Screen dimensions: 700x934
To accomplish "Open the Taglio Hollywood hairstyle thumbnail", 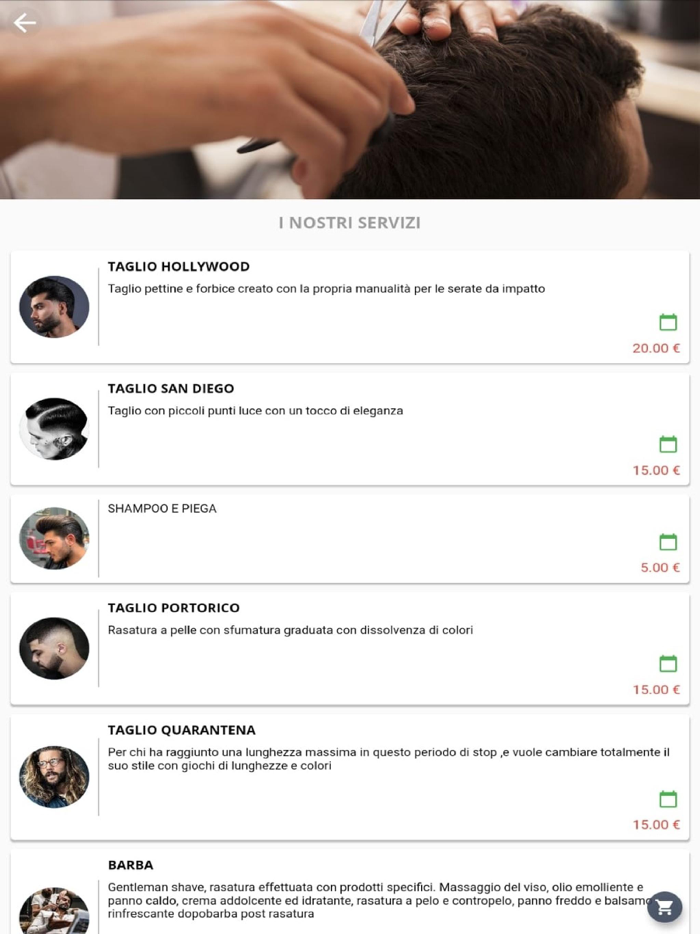I will 54,307.
